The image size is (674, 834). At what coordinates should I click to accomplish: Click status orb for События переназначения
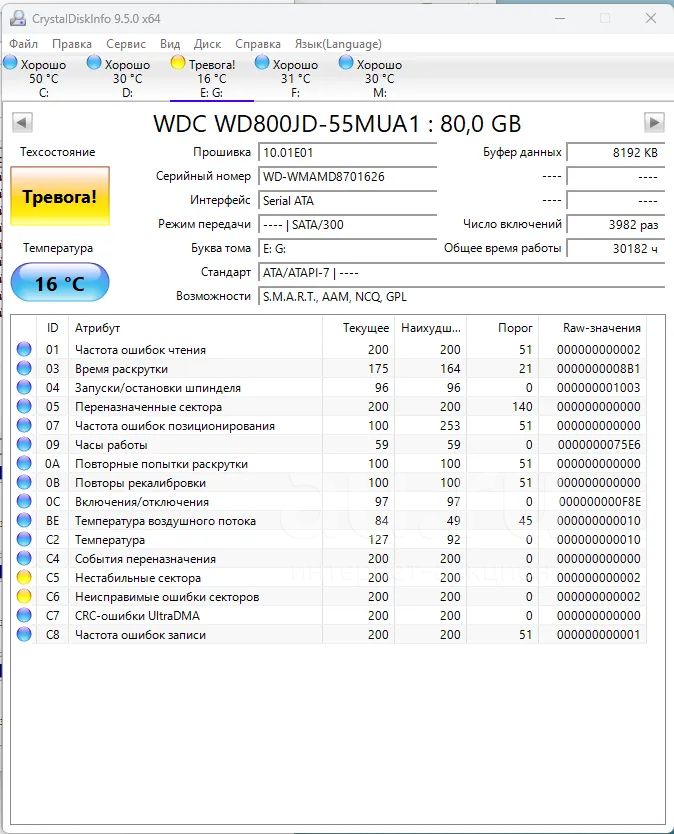[24, 558]
